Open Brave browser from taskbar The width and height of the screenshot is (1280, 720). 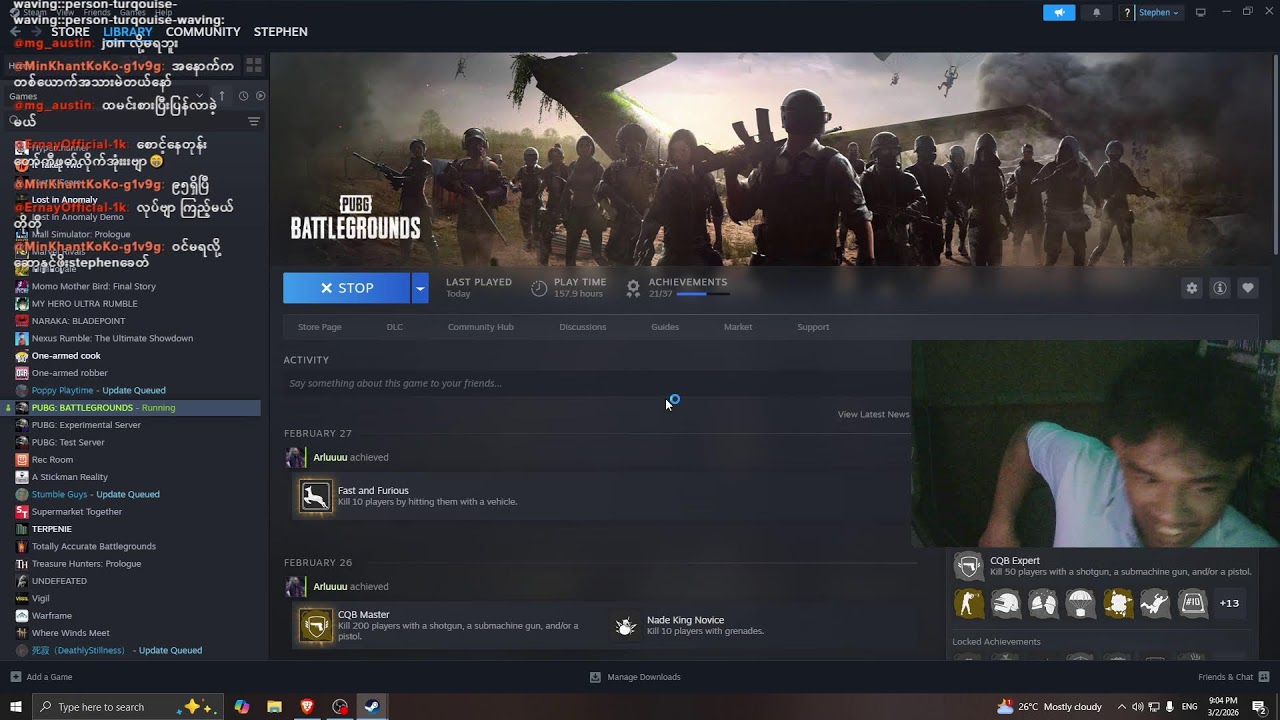(307, 706)
